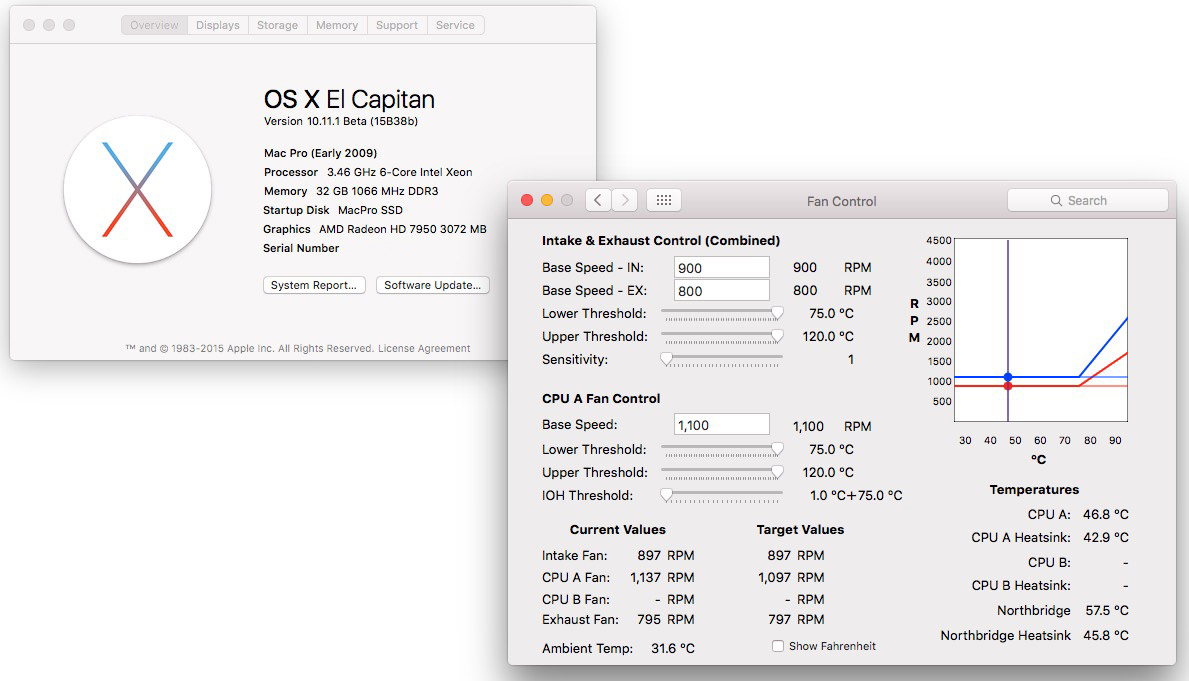Click CPU A Base Speed field
Image resolution: width=1189 pixels, height=681 pixels.
(721, 425)
